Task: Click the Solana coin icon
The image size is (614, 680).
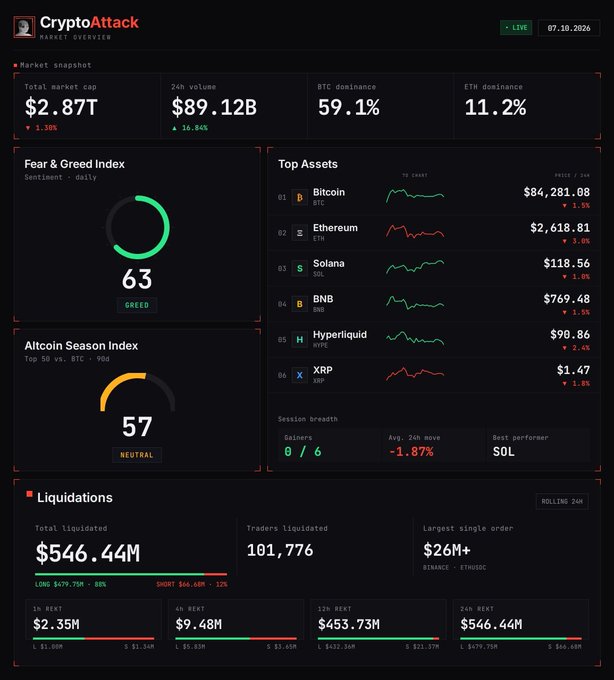Action: (300, 268)
